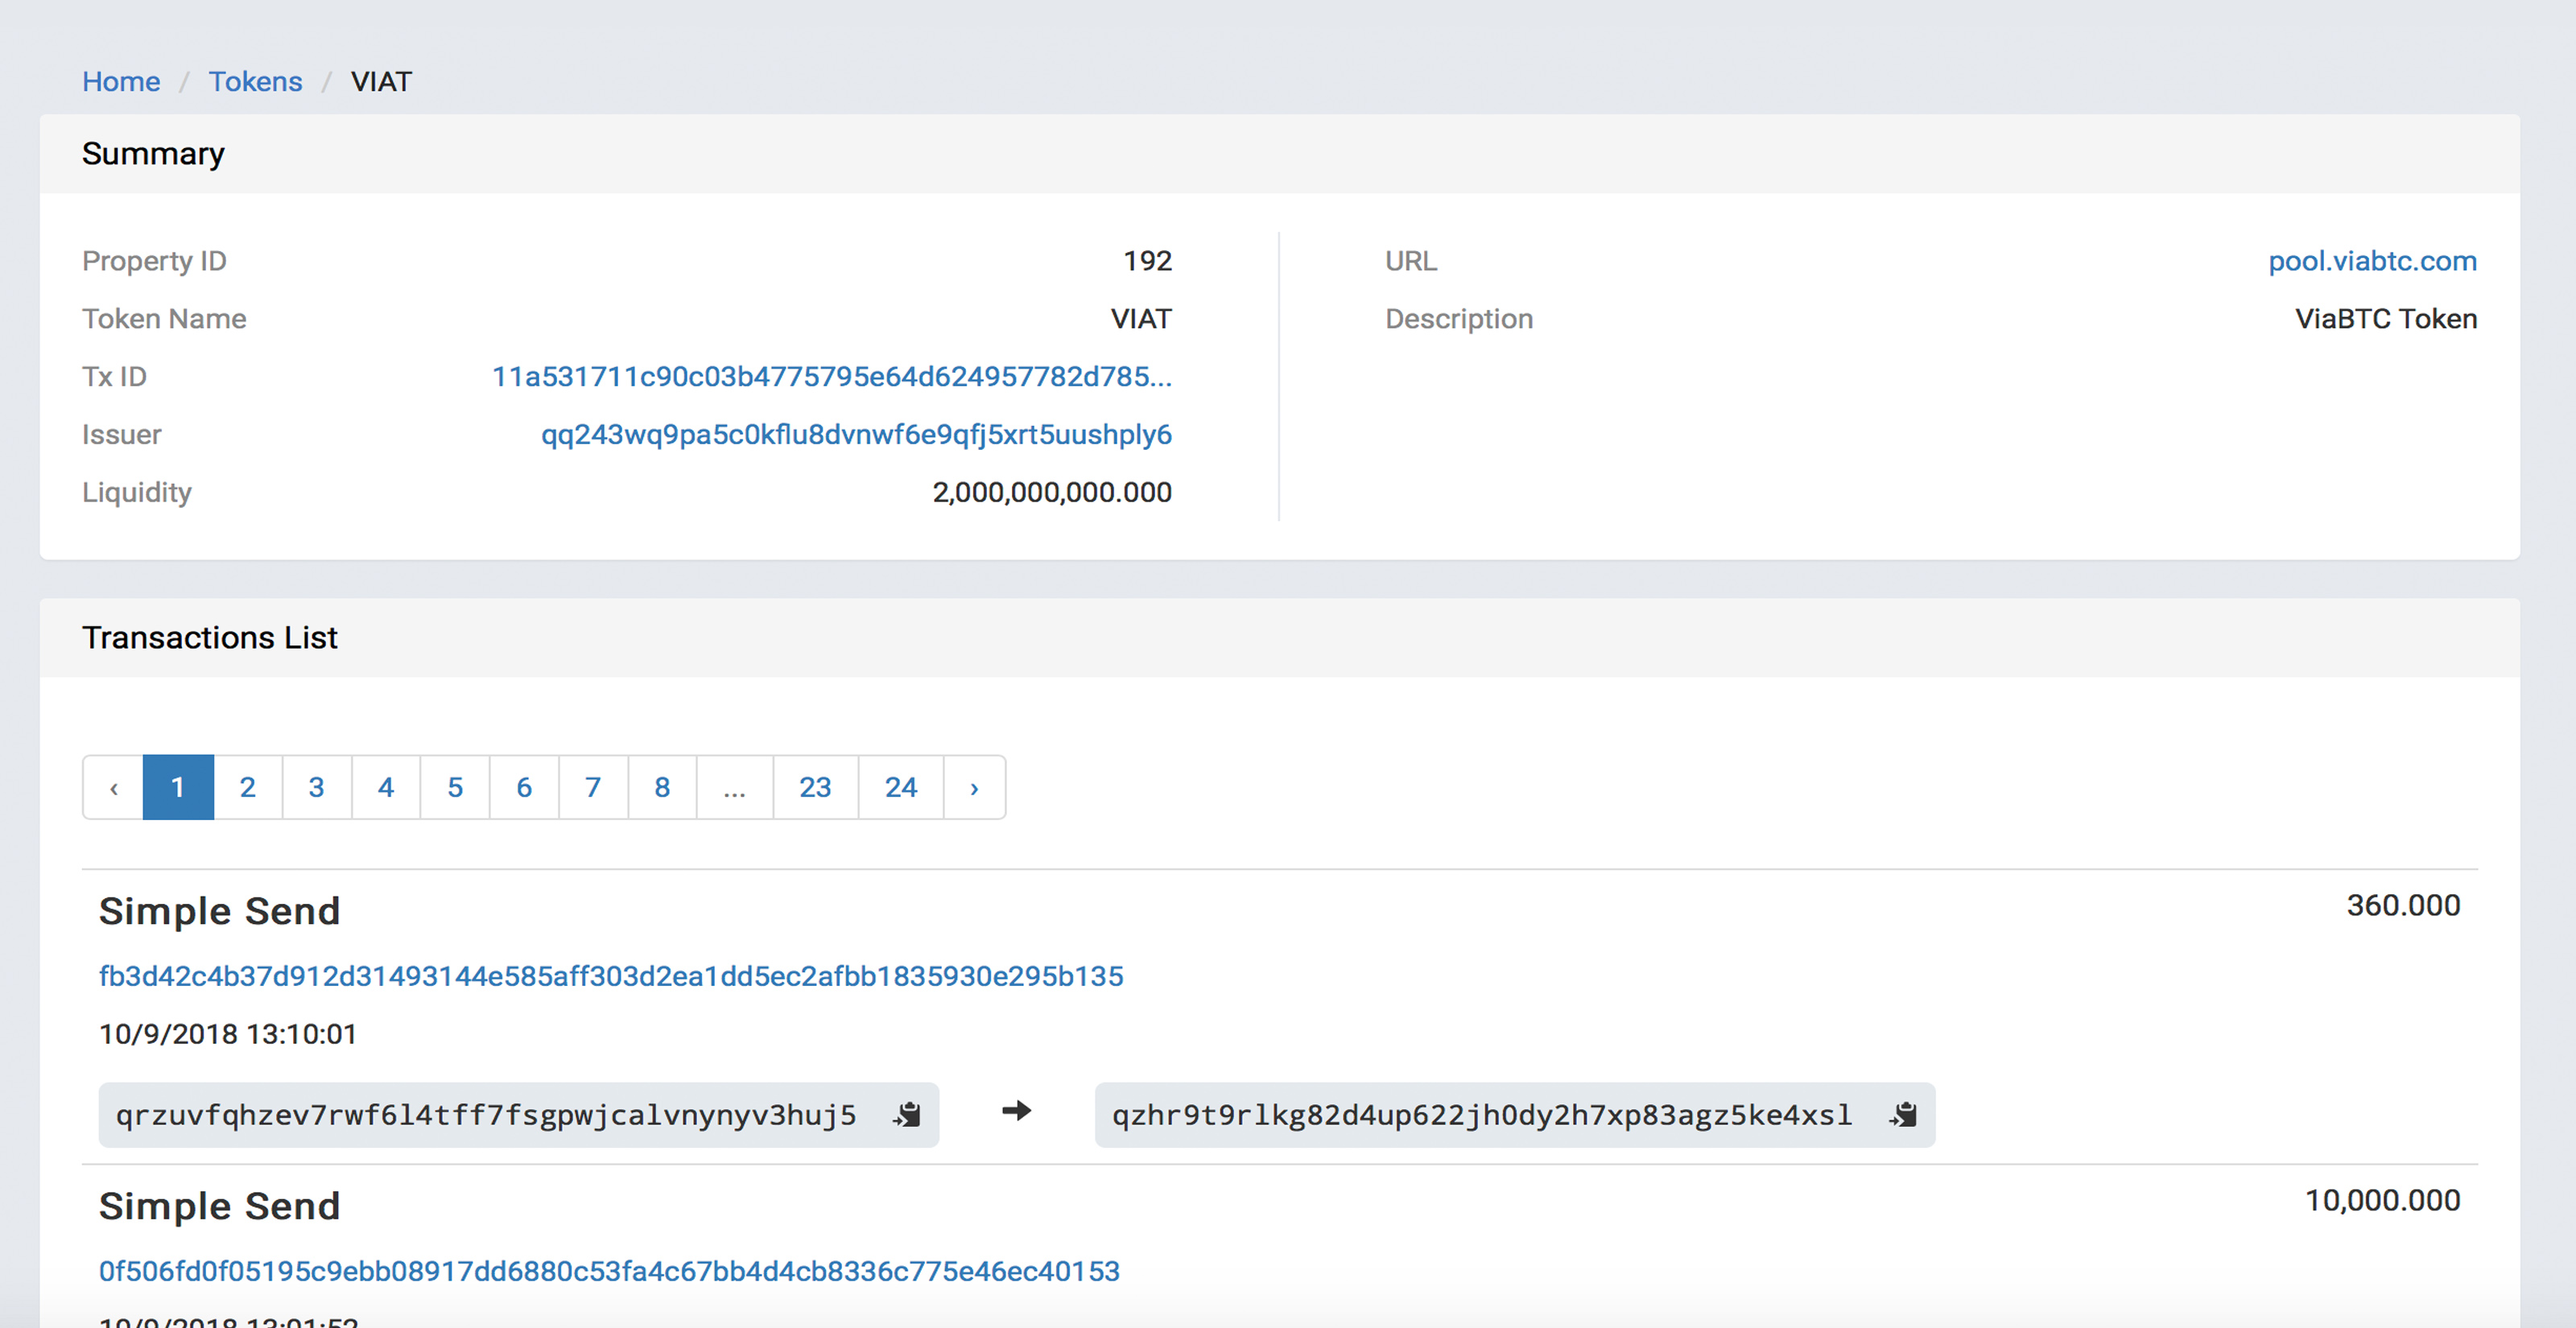Click the Description label
The width and height of the screenshot is (2576, 1328).
coord(1459,319)
